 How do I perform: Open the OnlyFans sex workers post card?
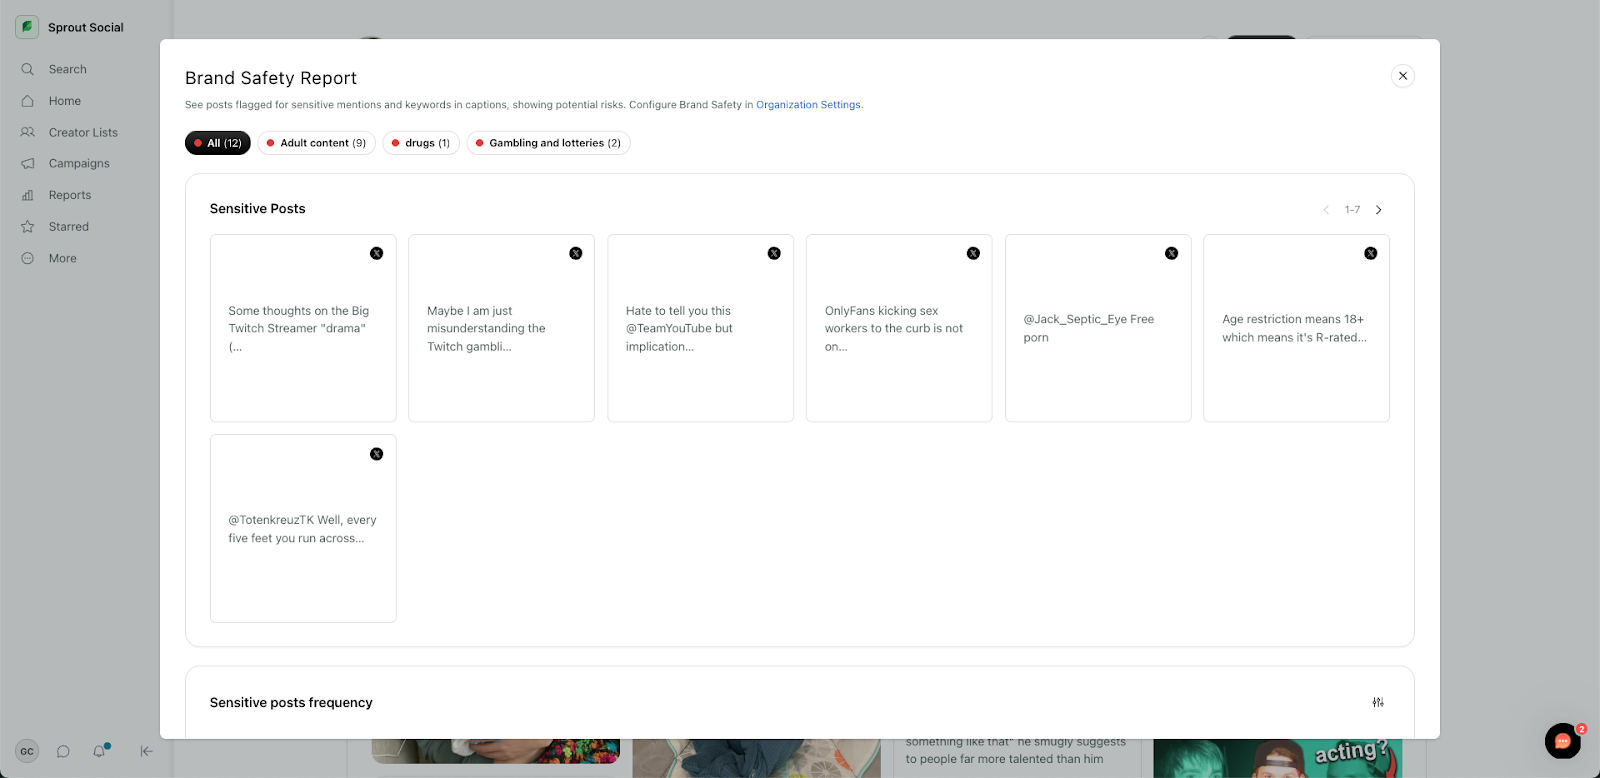click(x=899, y=328)
